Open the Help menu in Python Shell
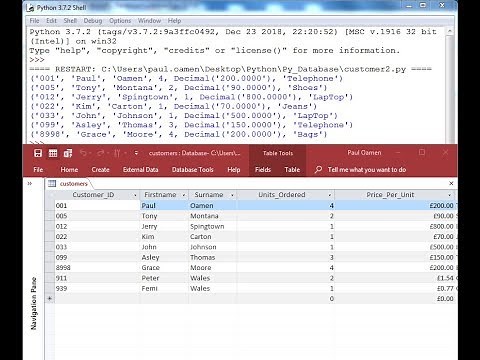Image resolution: width=480 pixels, height=360 pixels. pyautogui.click(x=174, y=21)
